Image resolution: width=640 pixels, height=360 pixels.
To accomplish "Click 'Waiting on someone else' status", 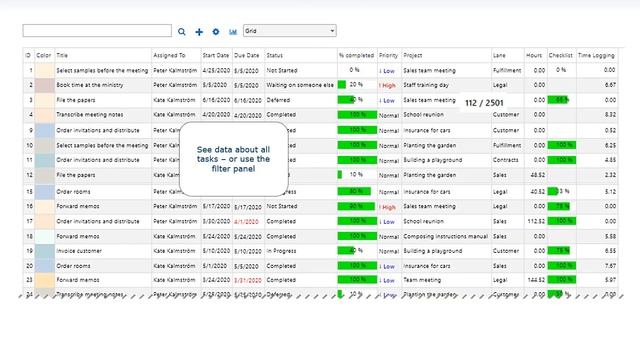I will tap(300, 85).
